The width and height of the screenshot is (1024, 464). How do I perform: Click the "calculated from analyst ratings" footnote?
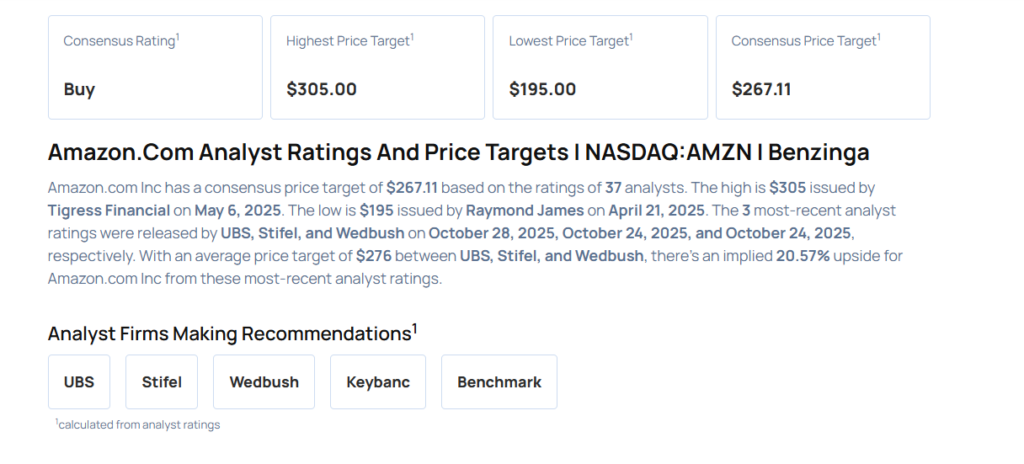138,425
